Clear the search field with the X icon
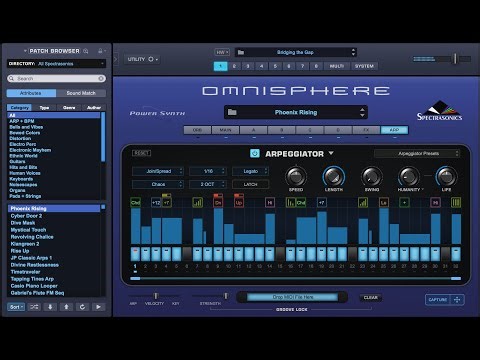 click(101, 78)
